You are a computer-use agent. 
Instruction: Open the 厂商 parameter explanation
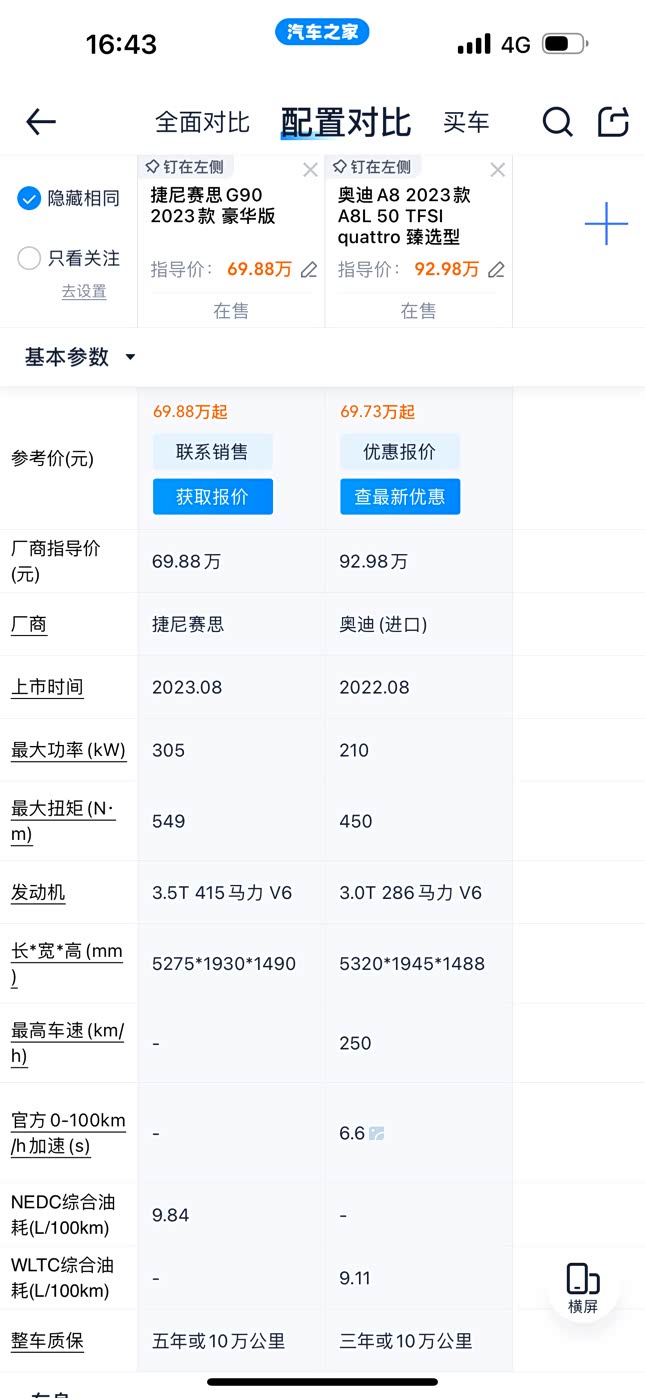(x=29, y=624)
